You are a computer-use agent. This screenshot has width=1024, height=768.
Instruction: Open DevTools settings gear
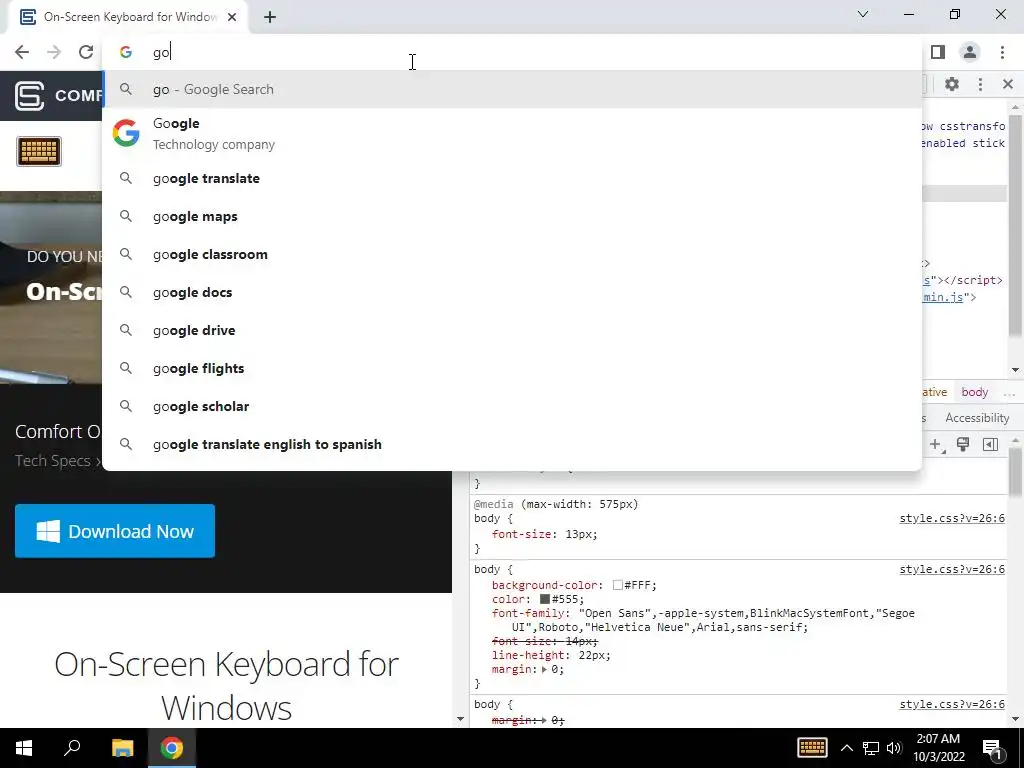pyautogui.click(x=952, y=84)
